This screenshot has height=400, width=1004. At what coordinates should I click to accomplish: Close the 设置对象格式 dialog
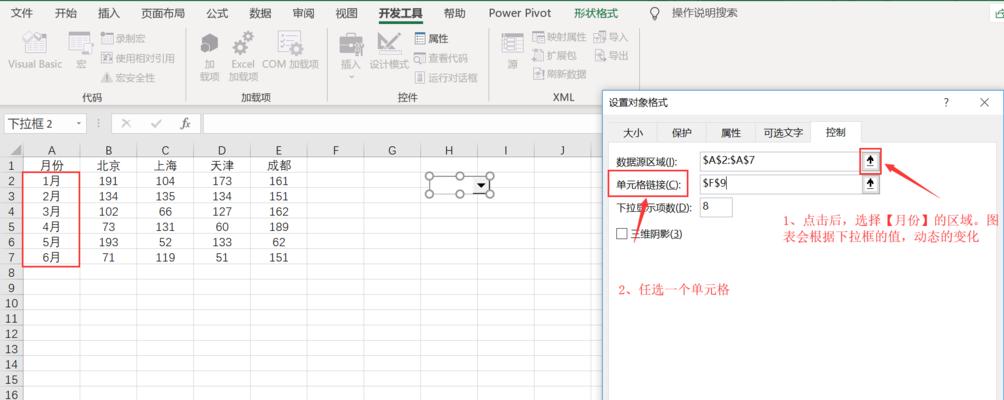click(985, 102)
